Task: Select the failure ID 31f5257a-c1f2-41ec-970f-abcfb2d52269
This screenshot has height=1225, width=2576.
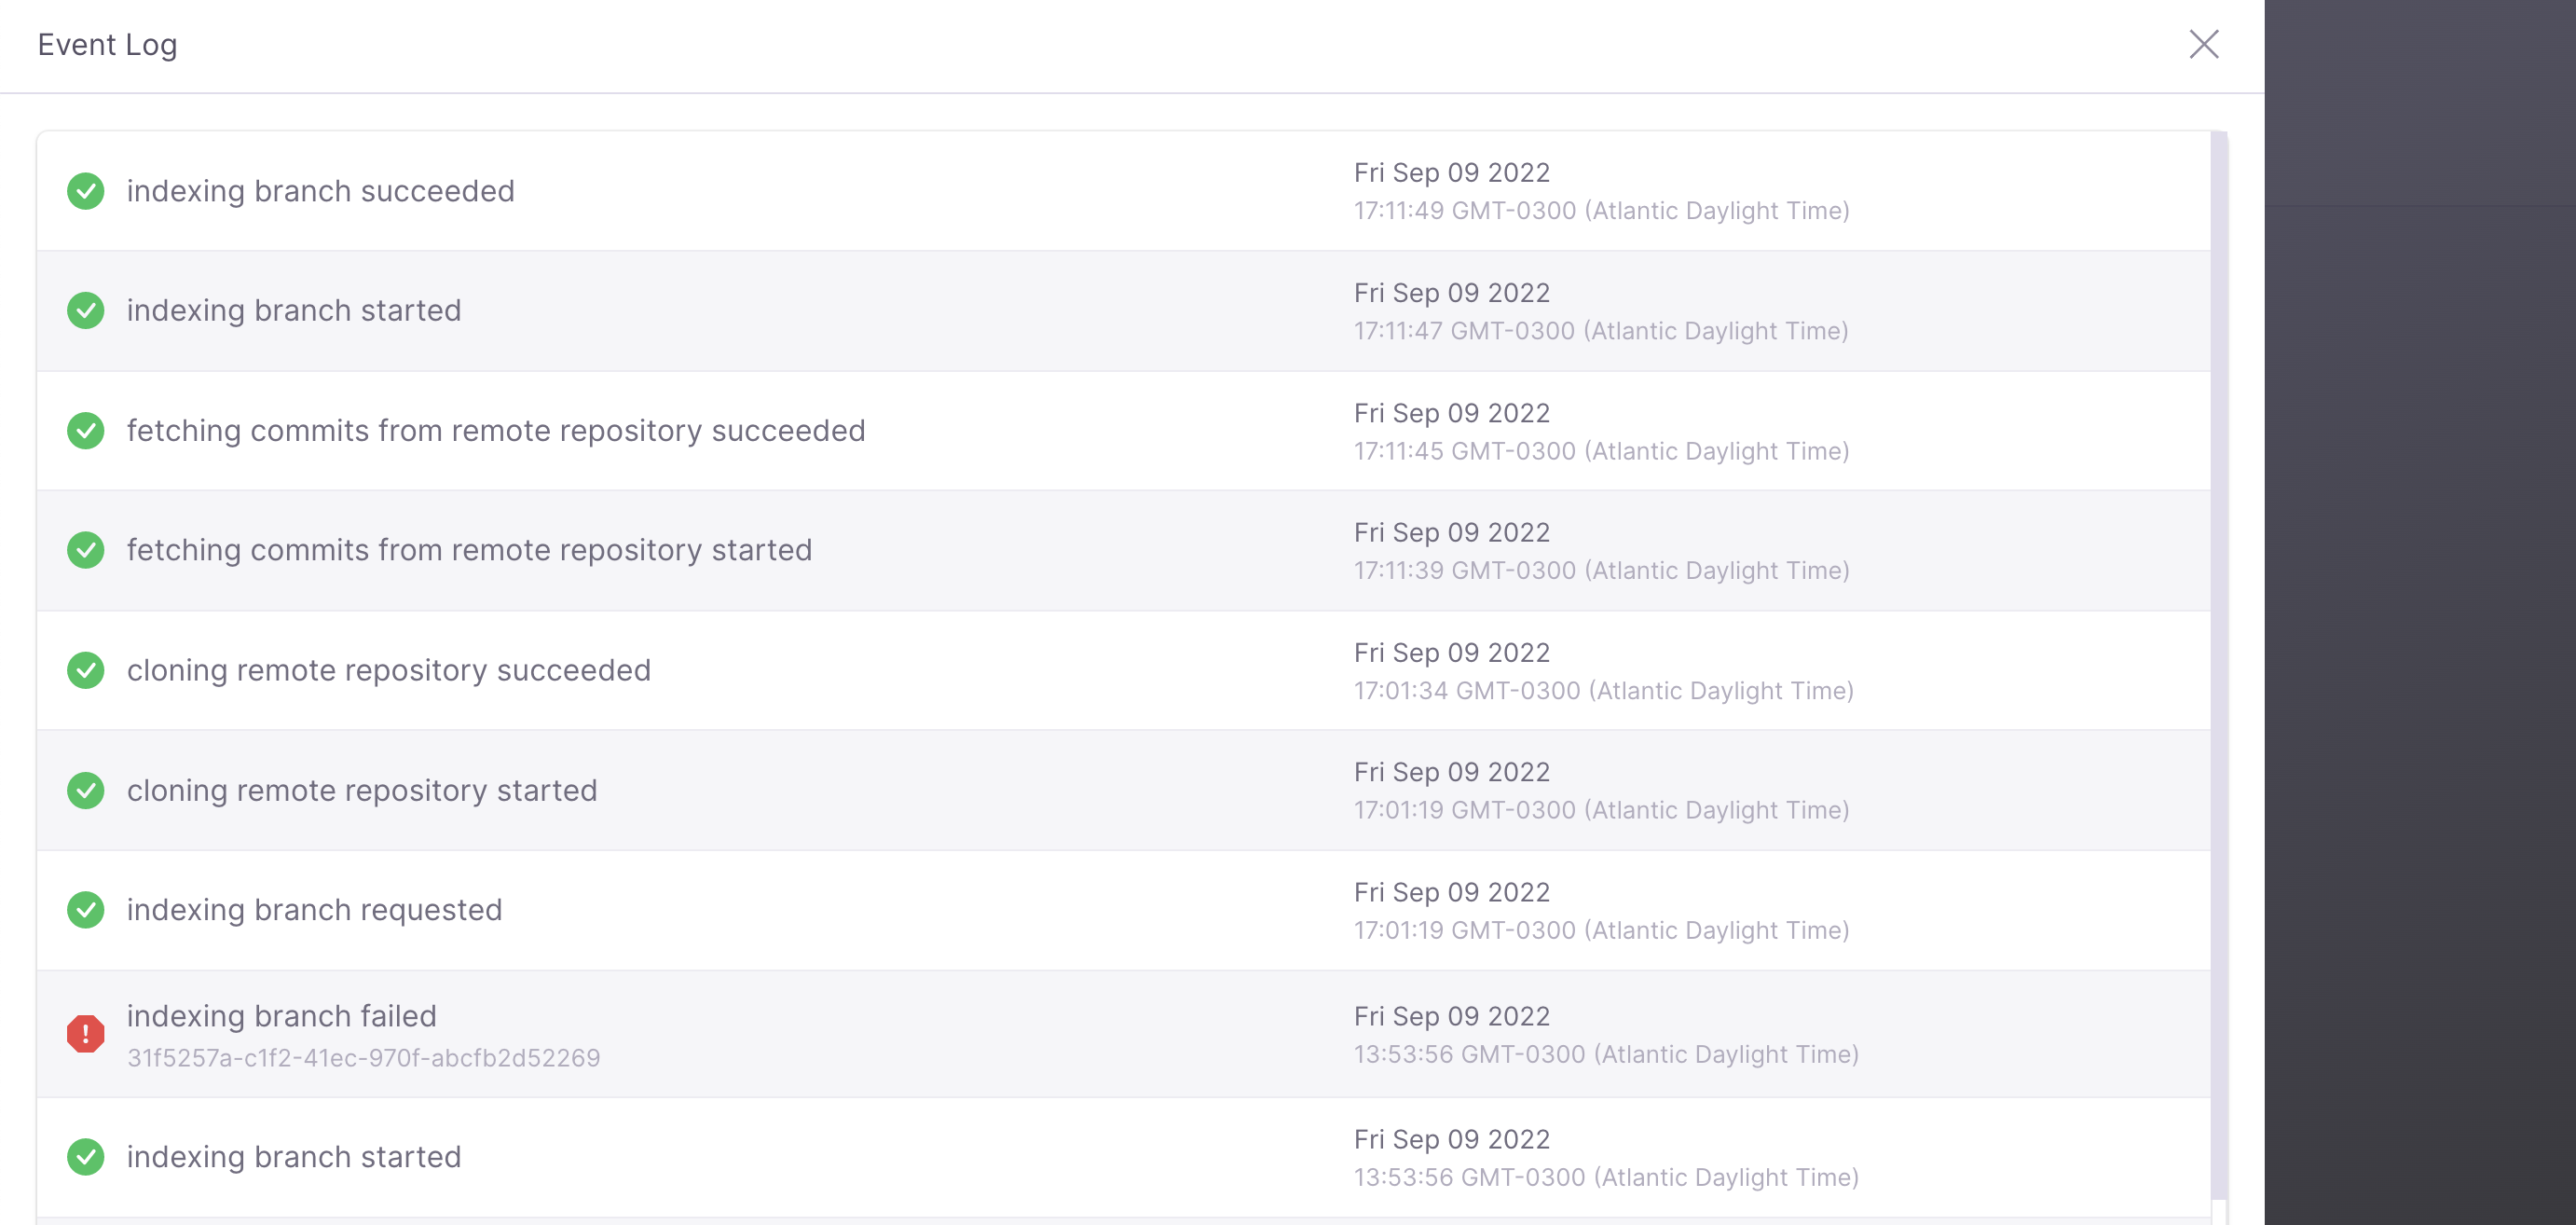Action: 364,1058
